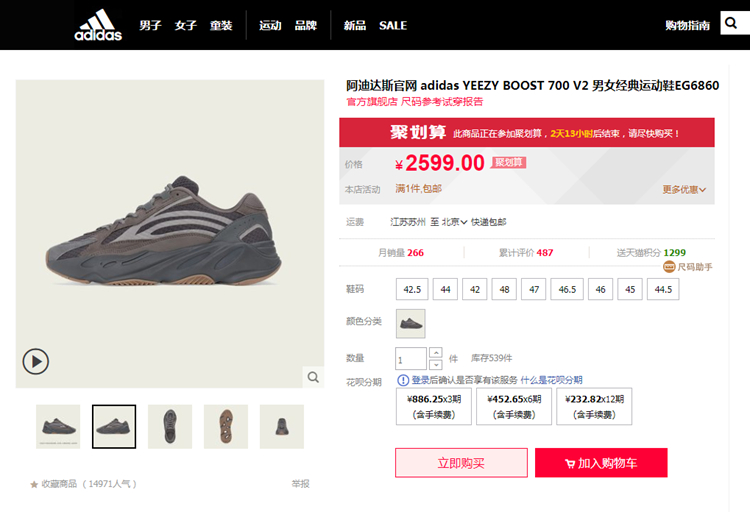Increase quantity with up arrow

tap(435, 353)
